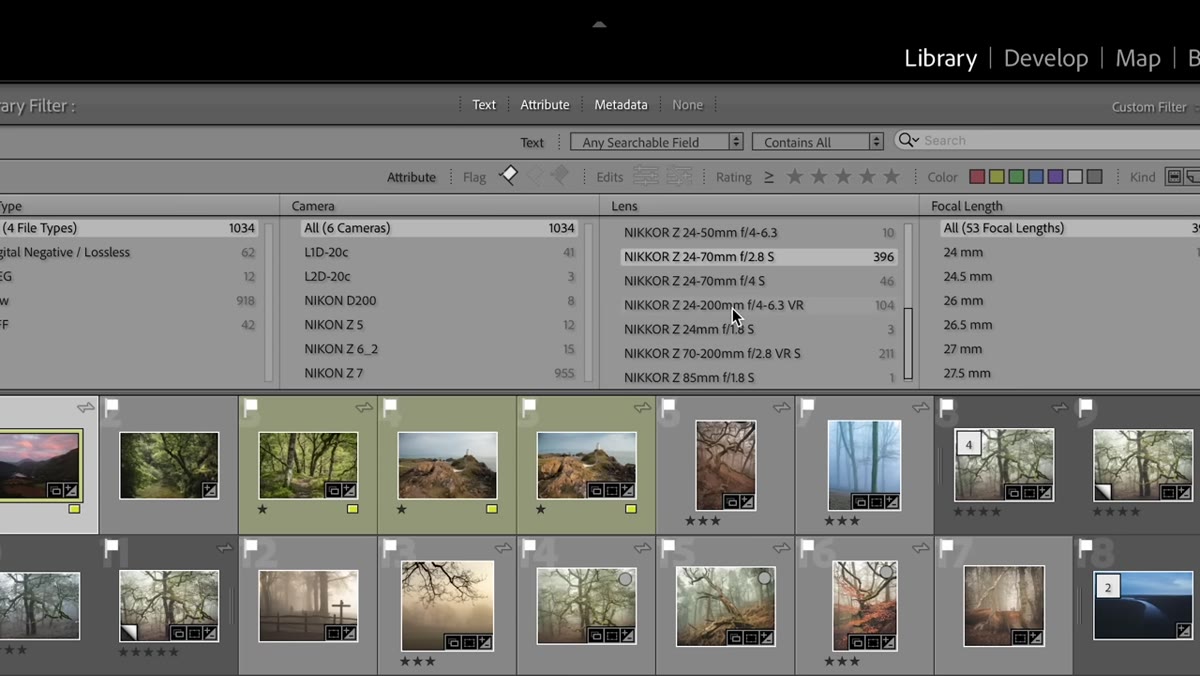
Task: Enable the Text filter bar option
Action: (484, 105)
